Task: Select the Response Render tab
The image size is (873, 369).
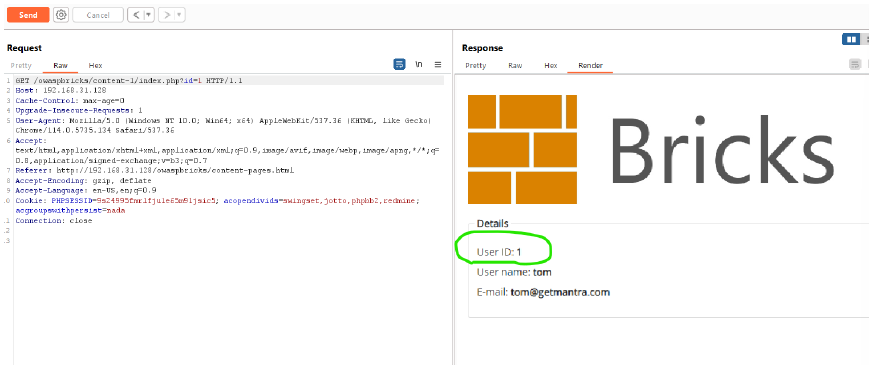Action: point(590,66)
